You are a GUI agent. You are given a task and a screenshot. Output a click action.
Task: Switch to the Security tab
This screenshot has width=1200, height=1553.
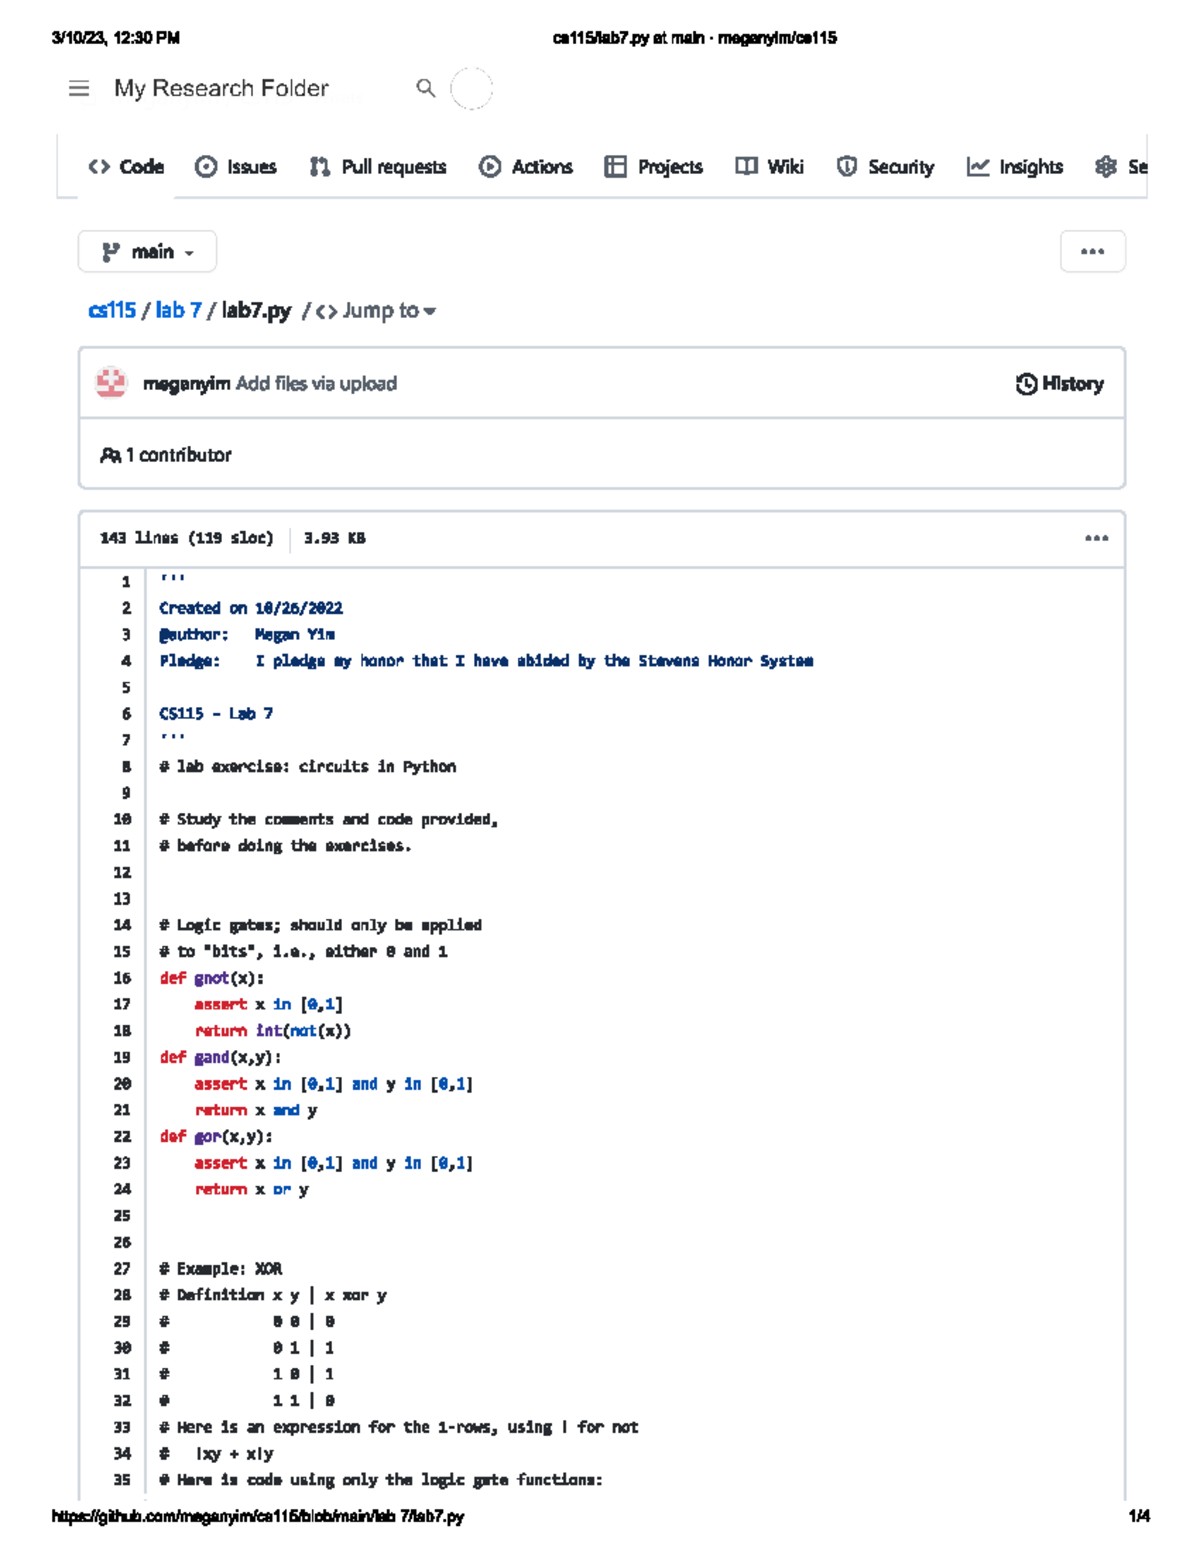885,167
